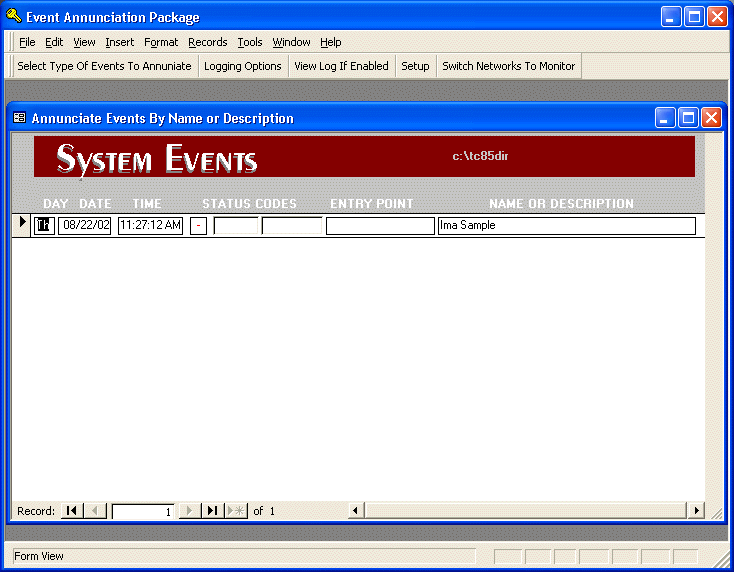
Task: Open the File menu
Action: pyautogui.click(x=27, y=42)
